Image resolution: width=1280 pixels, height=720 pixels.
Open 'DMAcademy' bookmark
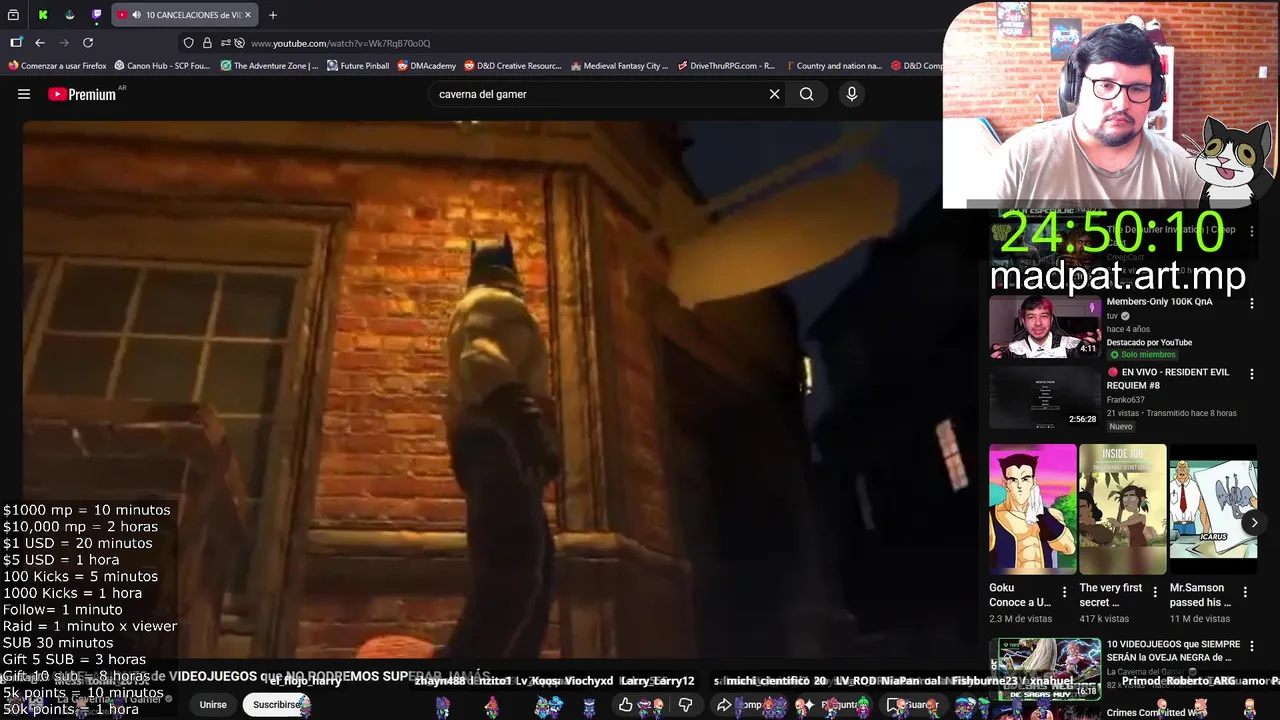coord(426,66)
